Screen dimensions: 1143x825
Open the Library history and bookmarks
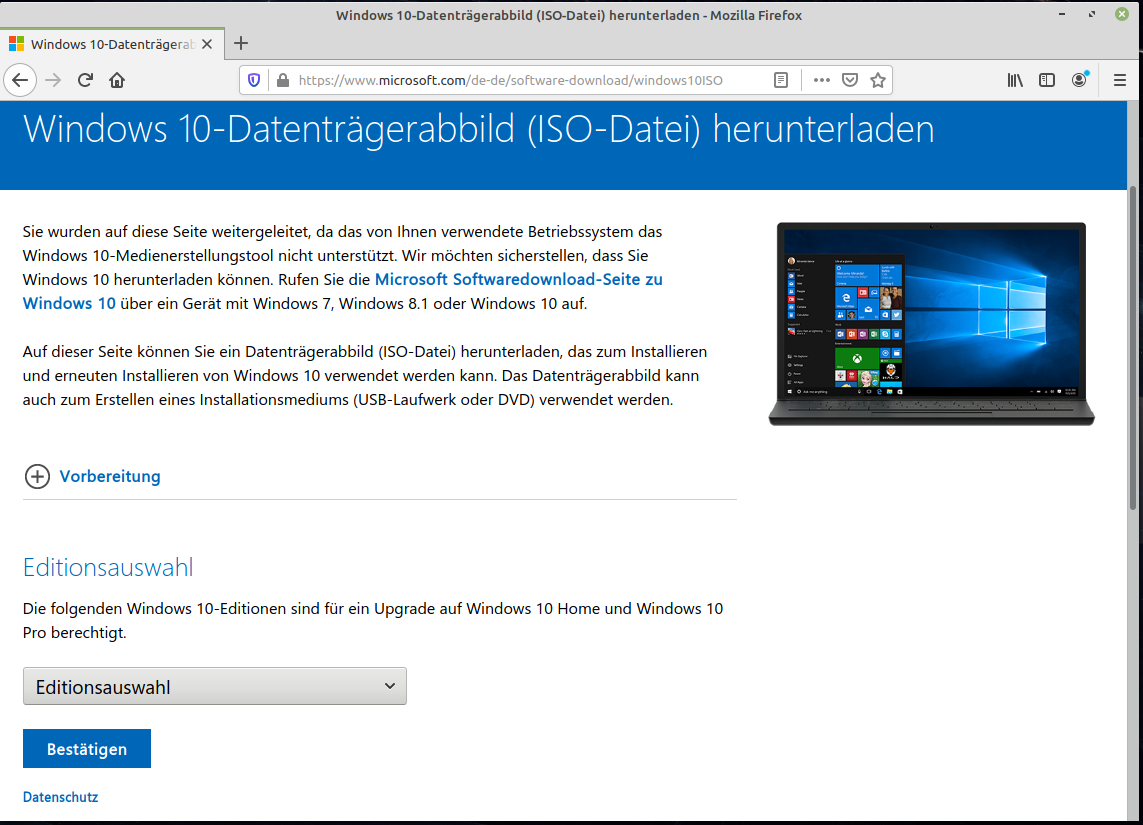point(1015,80)
